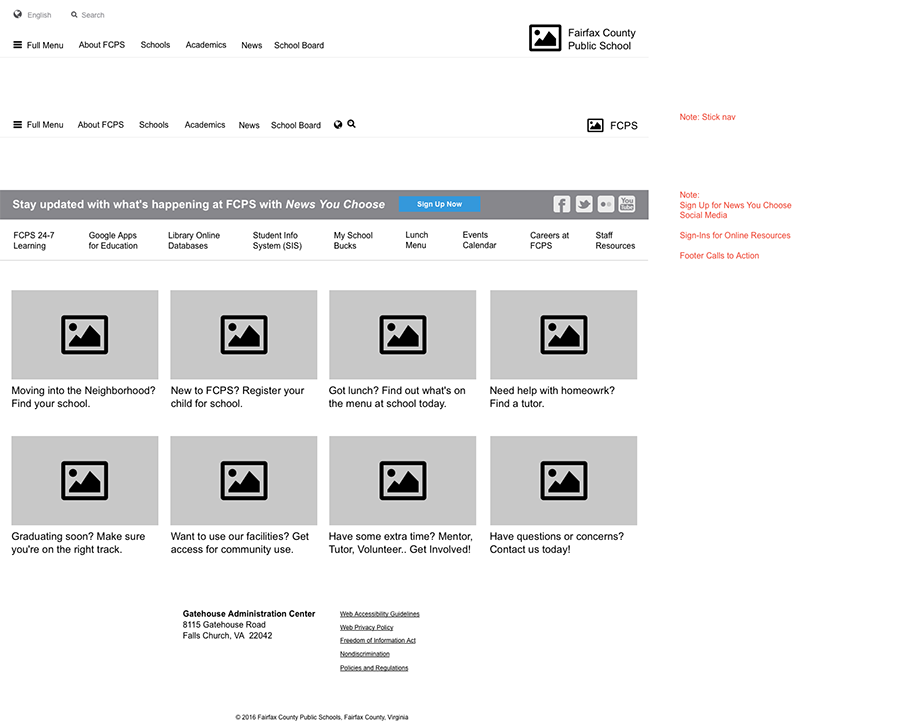Open Web Accessibility Guidelines footer link

(x=379, y=614)
